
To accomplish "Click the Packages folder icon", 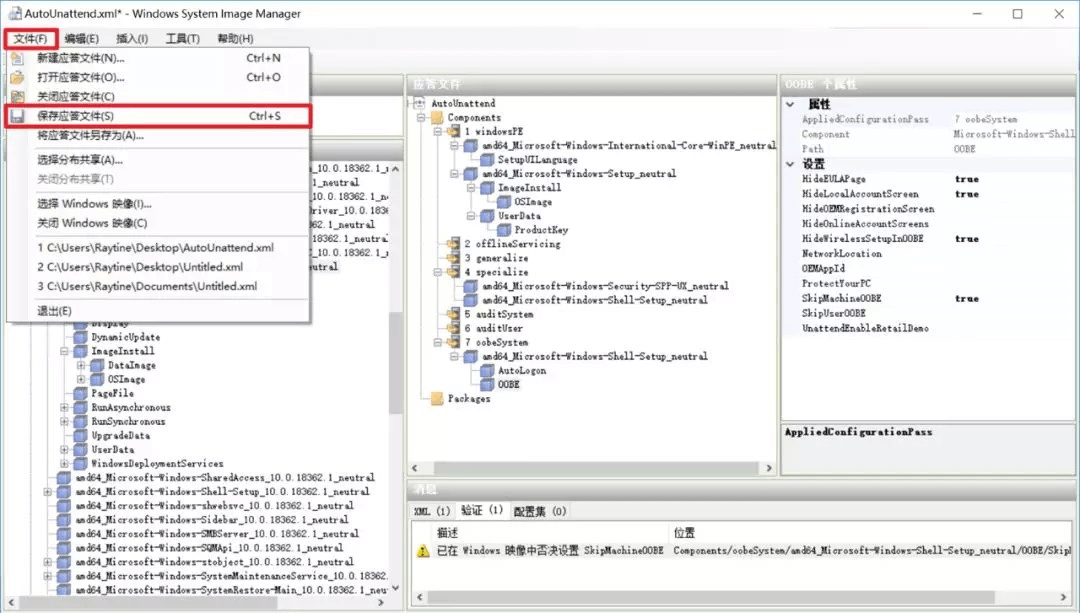I will (436, 399).
